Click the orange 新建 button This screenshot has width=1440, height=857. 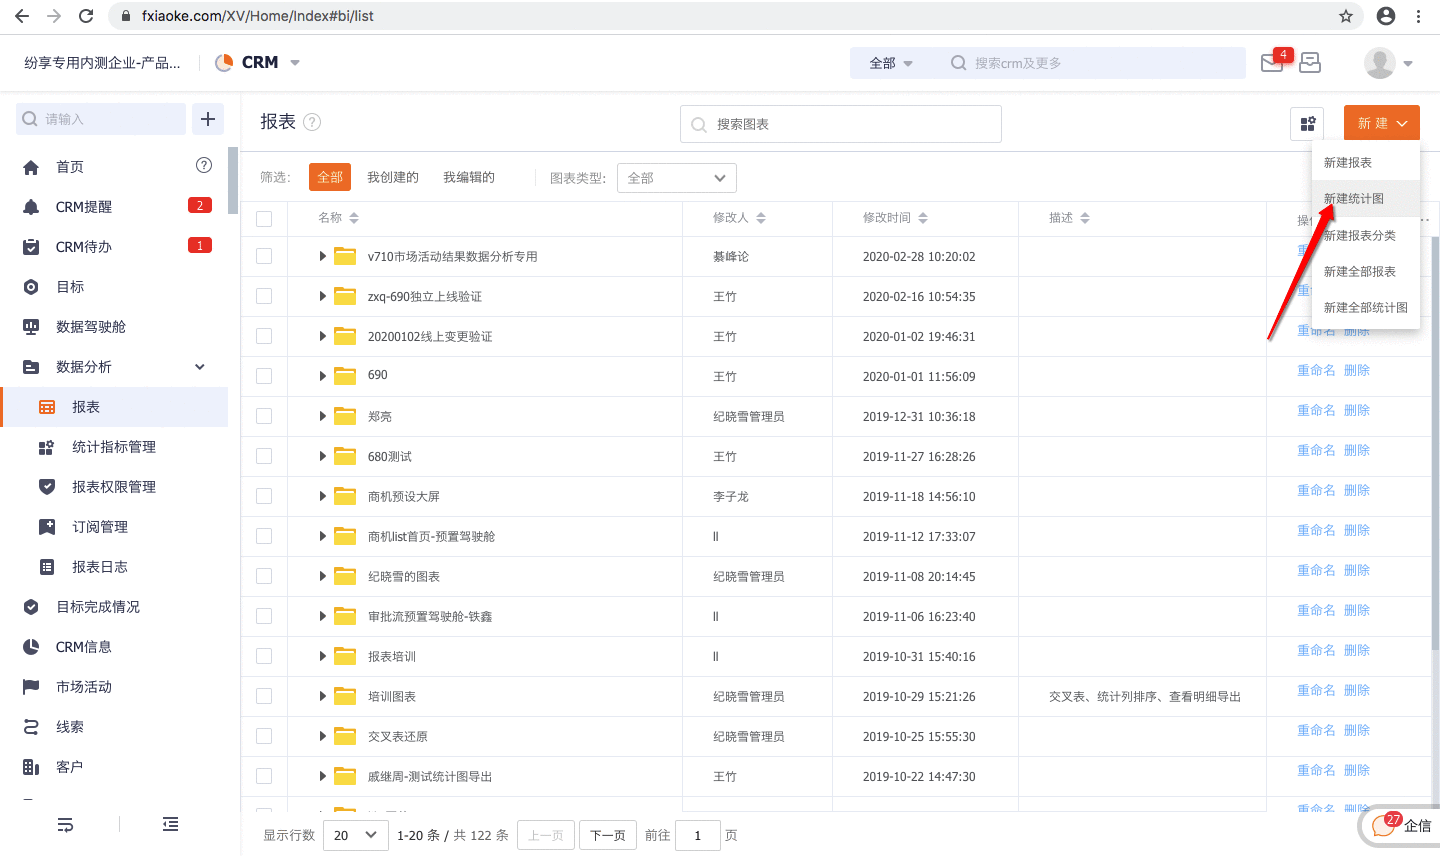1382,123
